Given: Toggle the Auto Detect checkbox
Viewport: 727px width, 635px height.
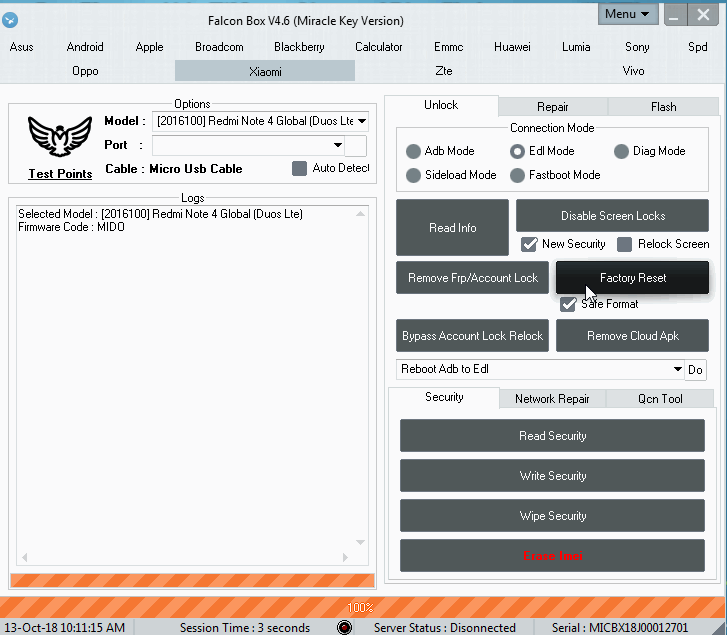Looking at the screenshot, I should coord(300,168).
